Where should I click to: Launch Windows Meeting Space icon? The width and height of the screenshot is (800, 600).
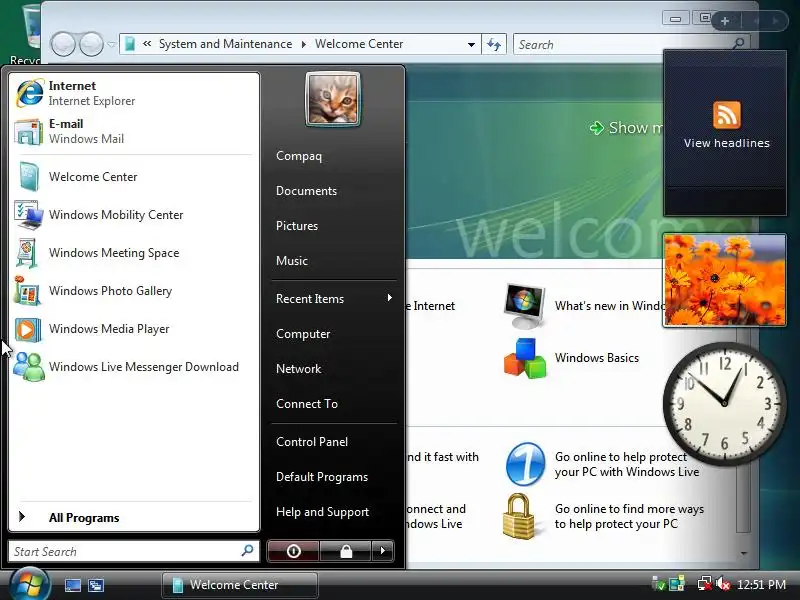click(x=28, y=253)
